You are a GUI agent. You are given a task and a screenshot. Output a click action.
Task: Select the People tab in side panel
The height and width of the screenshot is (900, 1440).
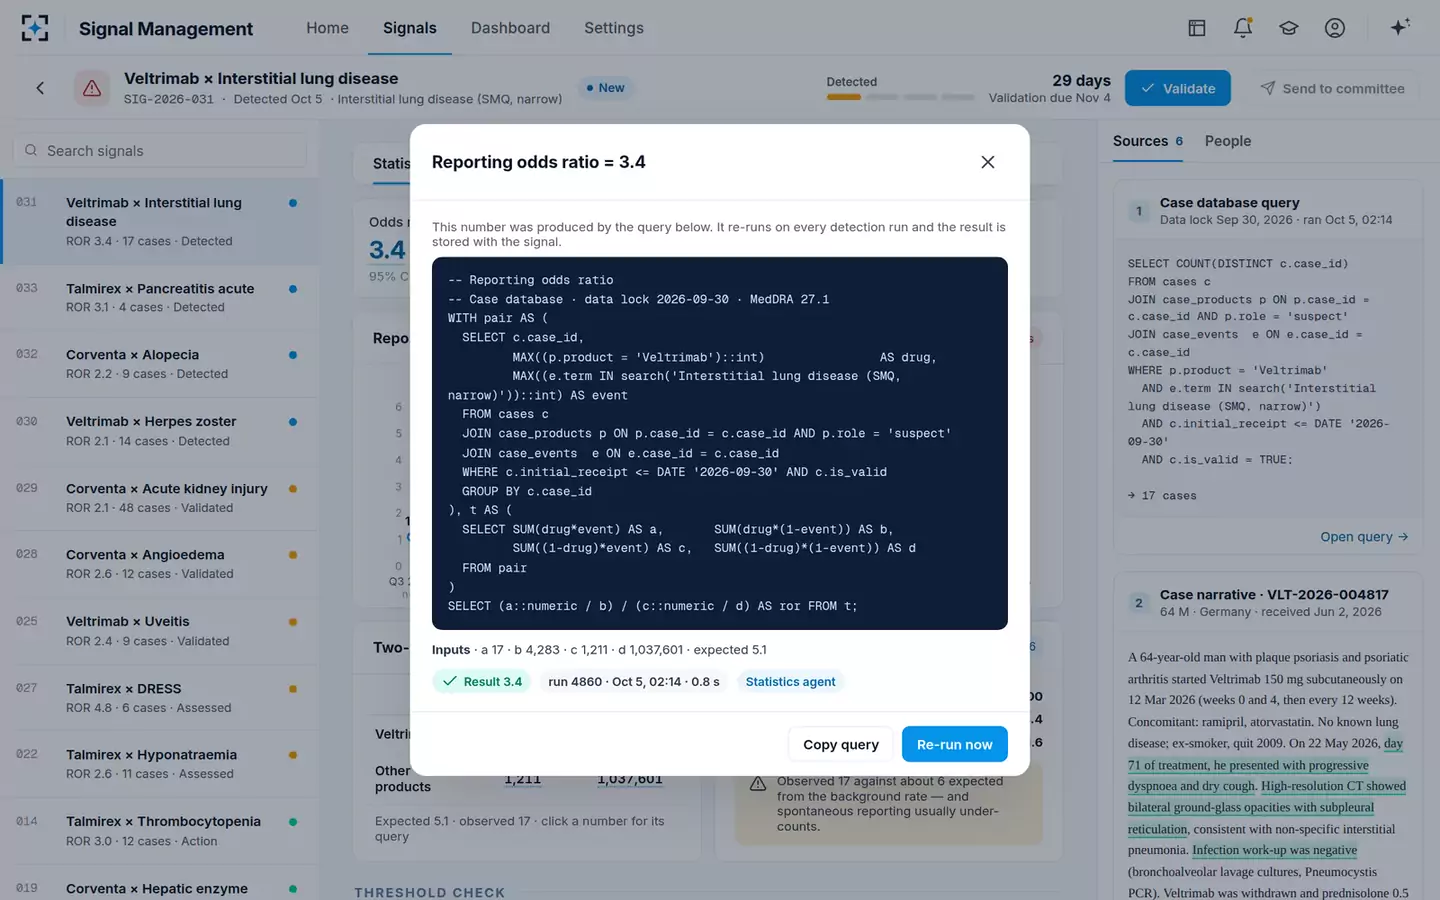1228,141
